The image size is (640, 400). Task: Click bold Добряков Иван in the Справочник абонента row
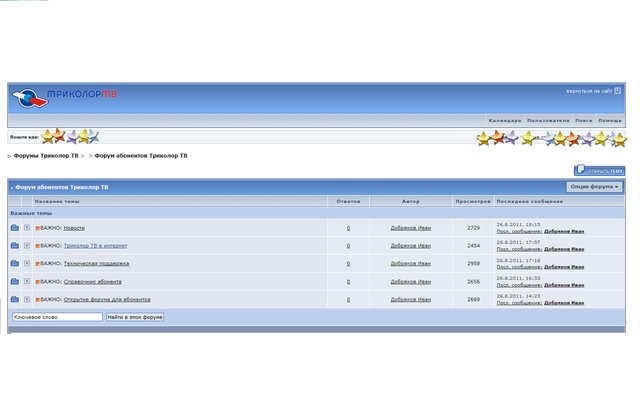tap(564, 285)
